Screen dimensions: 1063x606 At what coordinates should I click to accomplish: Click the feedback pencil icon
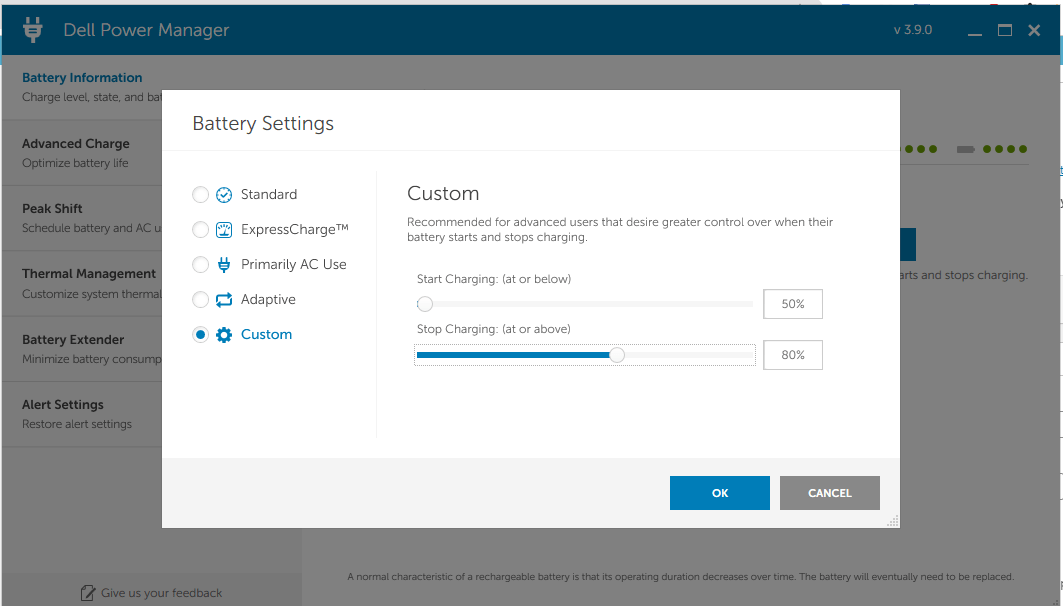87,593
